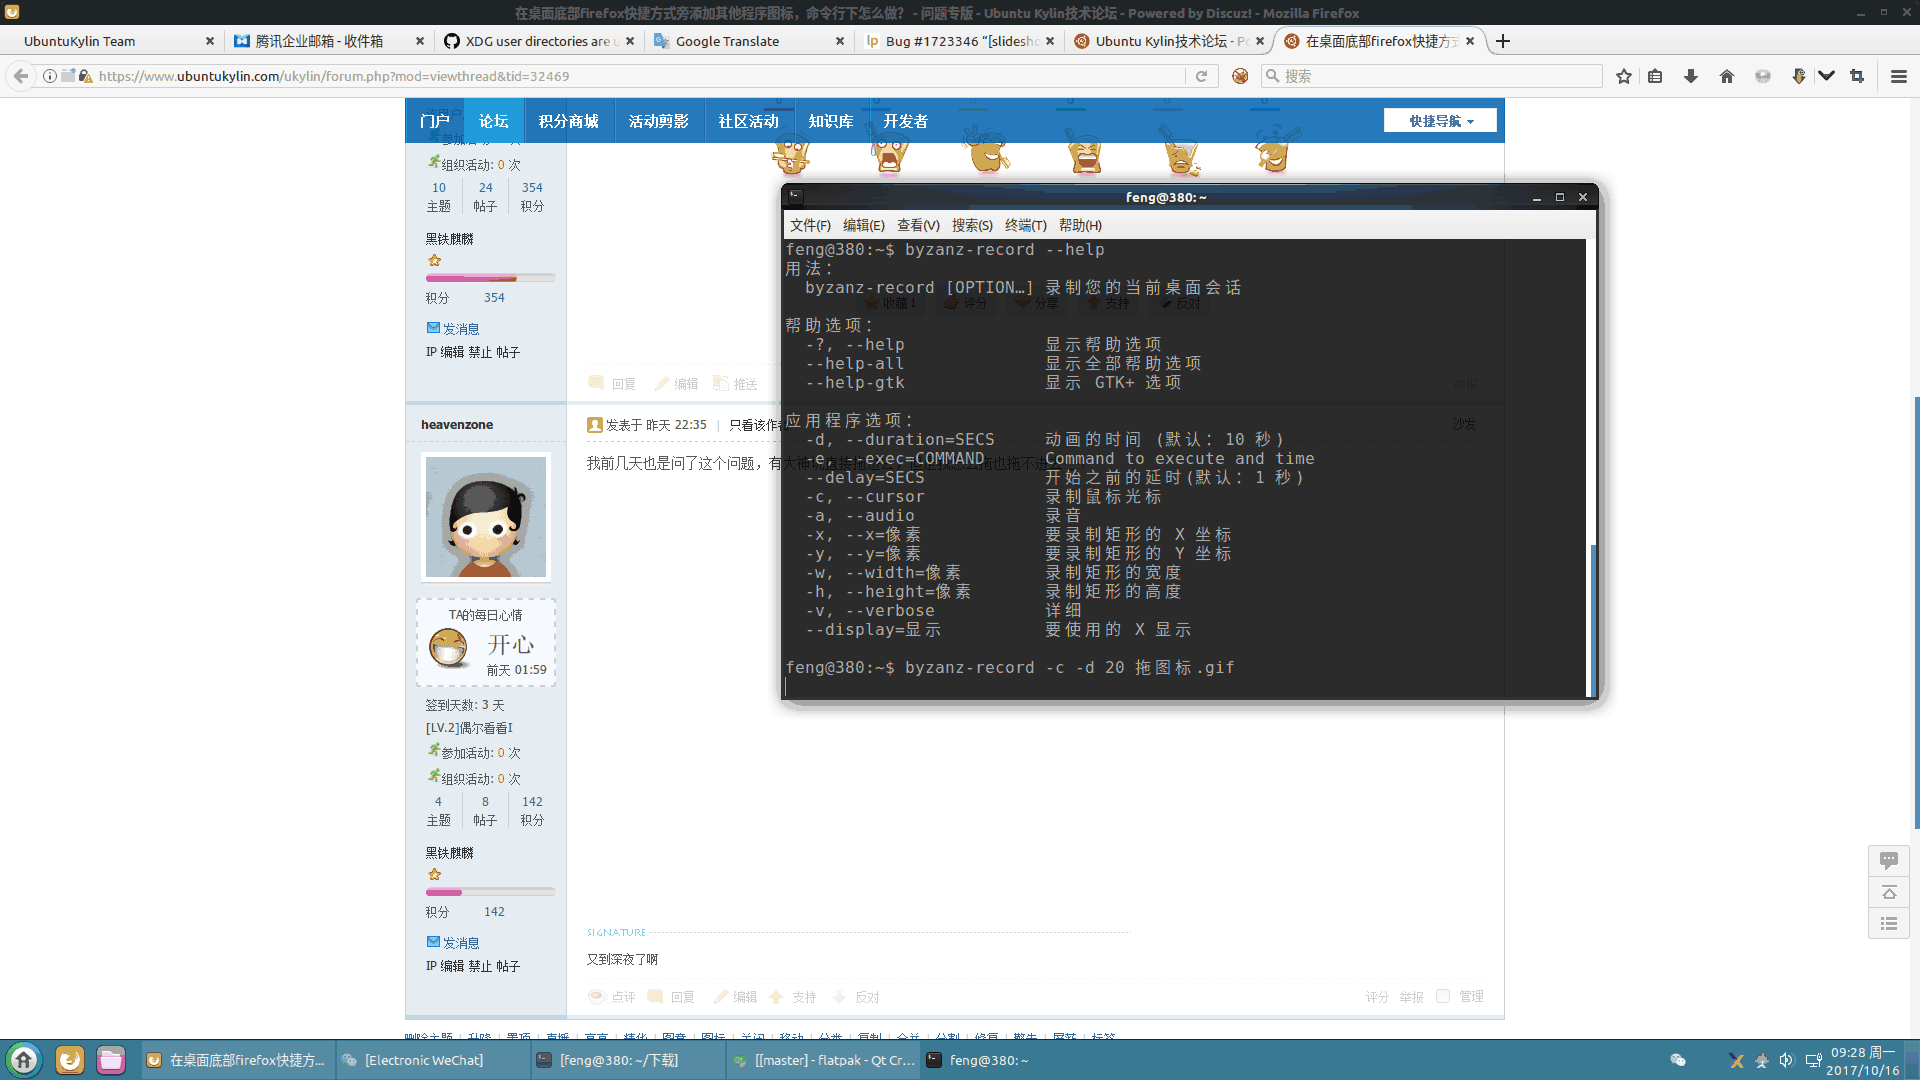This screenshot has width=1920, height=1080.
Task: Open terminal 终端(T) menu
Action: pyautogui.click(x=1025, y=225)
